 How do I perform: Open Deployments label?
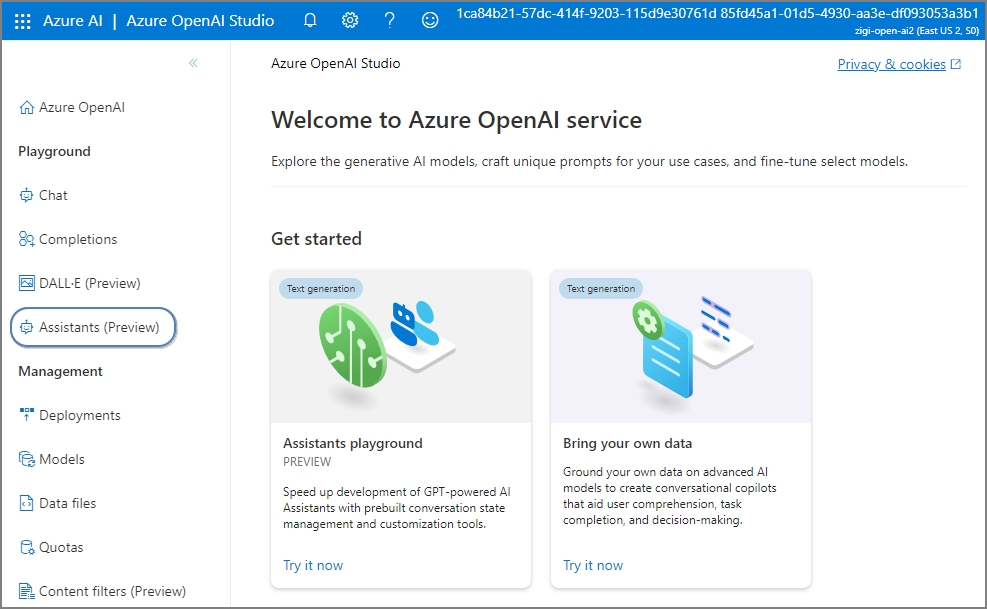click(79, 416)
